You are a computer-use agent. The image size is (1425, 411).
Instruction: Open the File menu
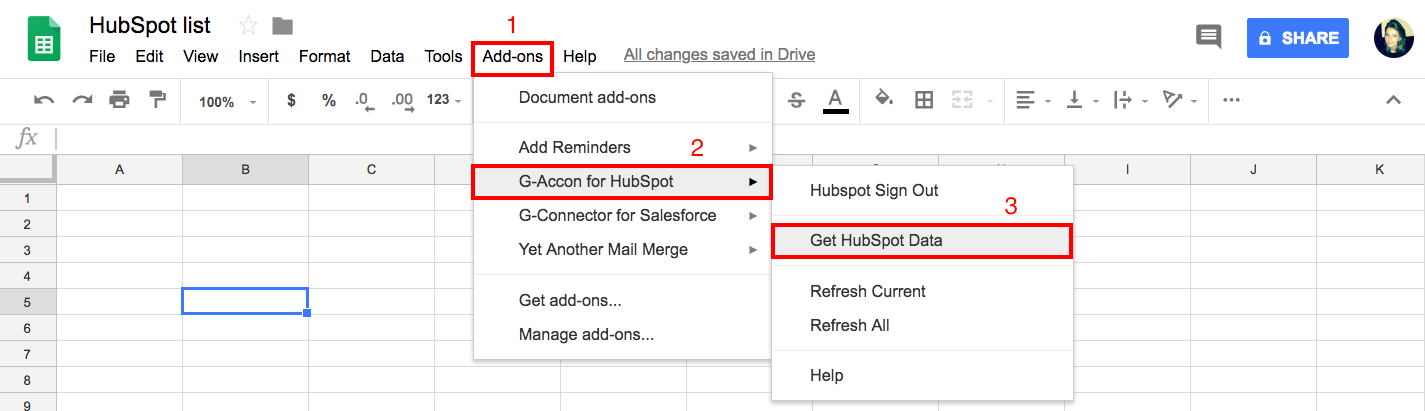click(102, 56)
